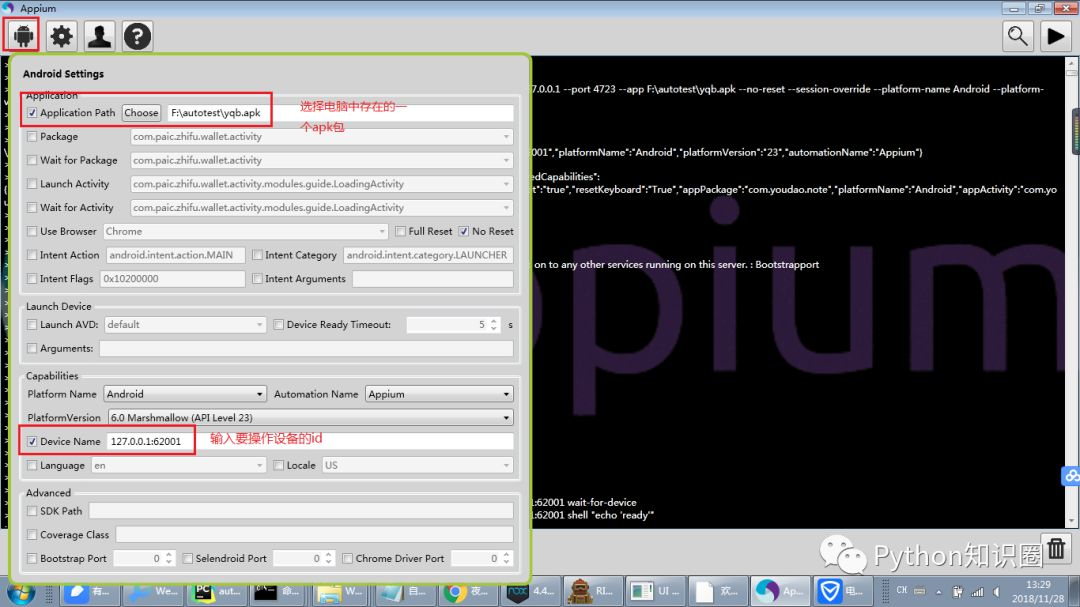Screen dimensions: 1080x607
Task: Uncheck the Application Path checkbox
Action: pyautogui.click(x=32, y=112)
